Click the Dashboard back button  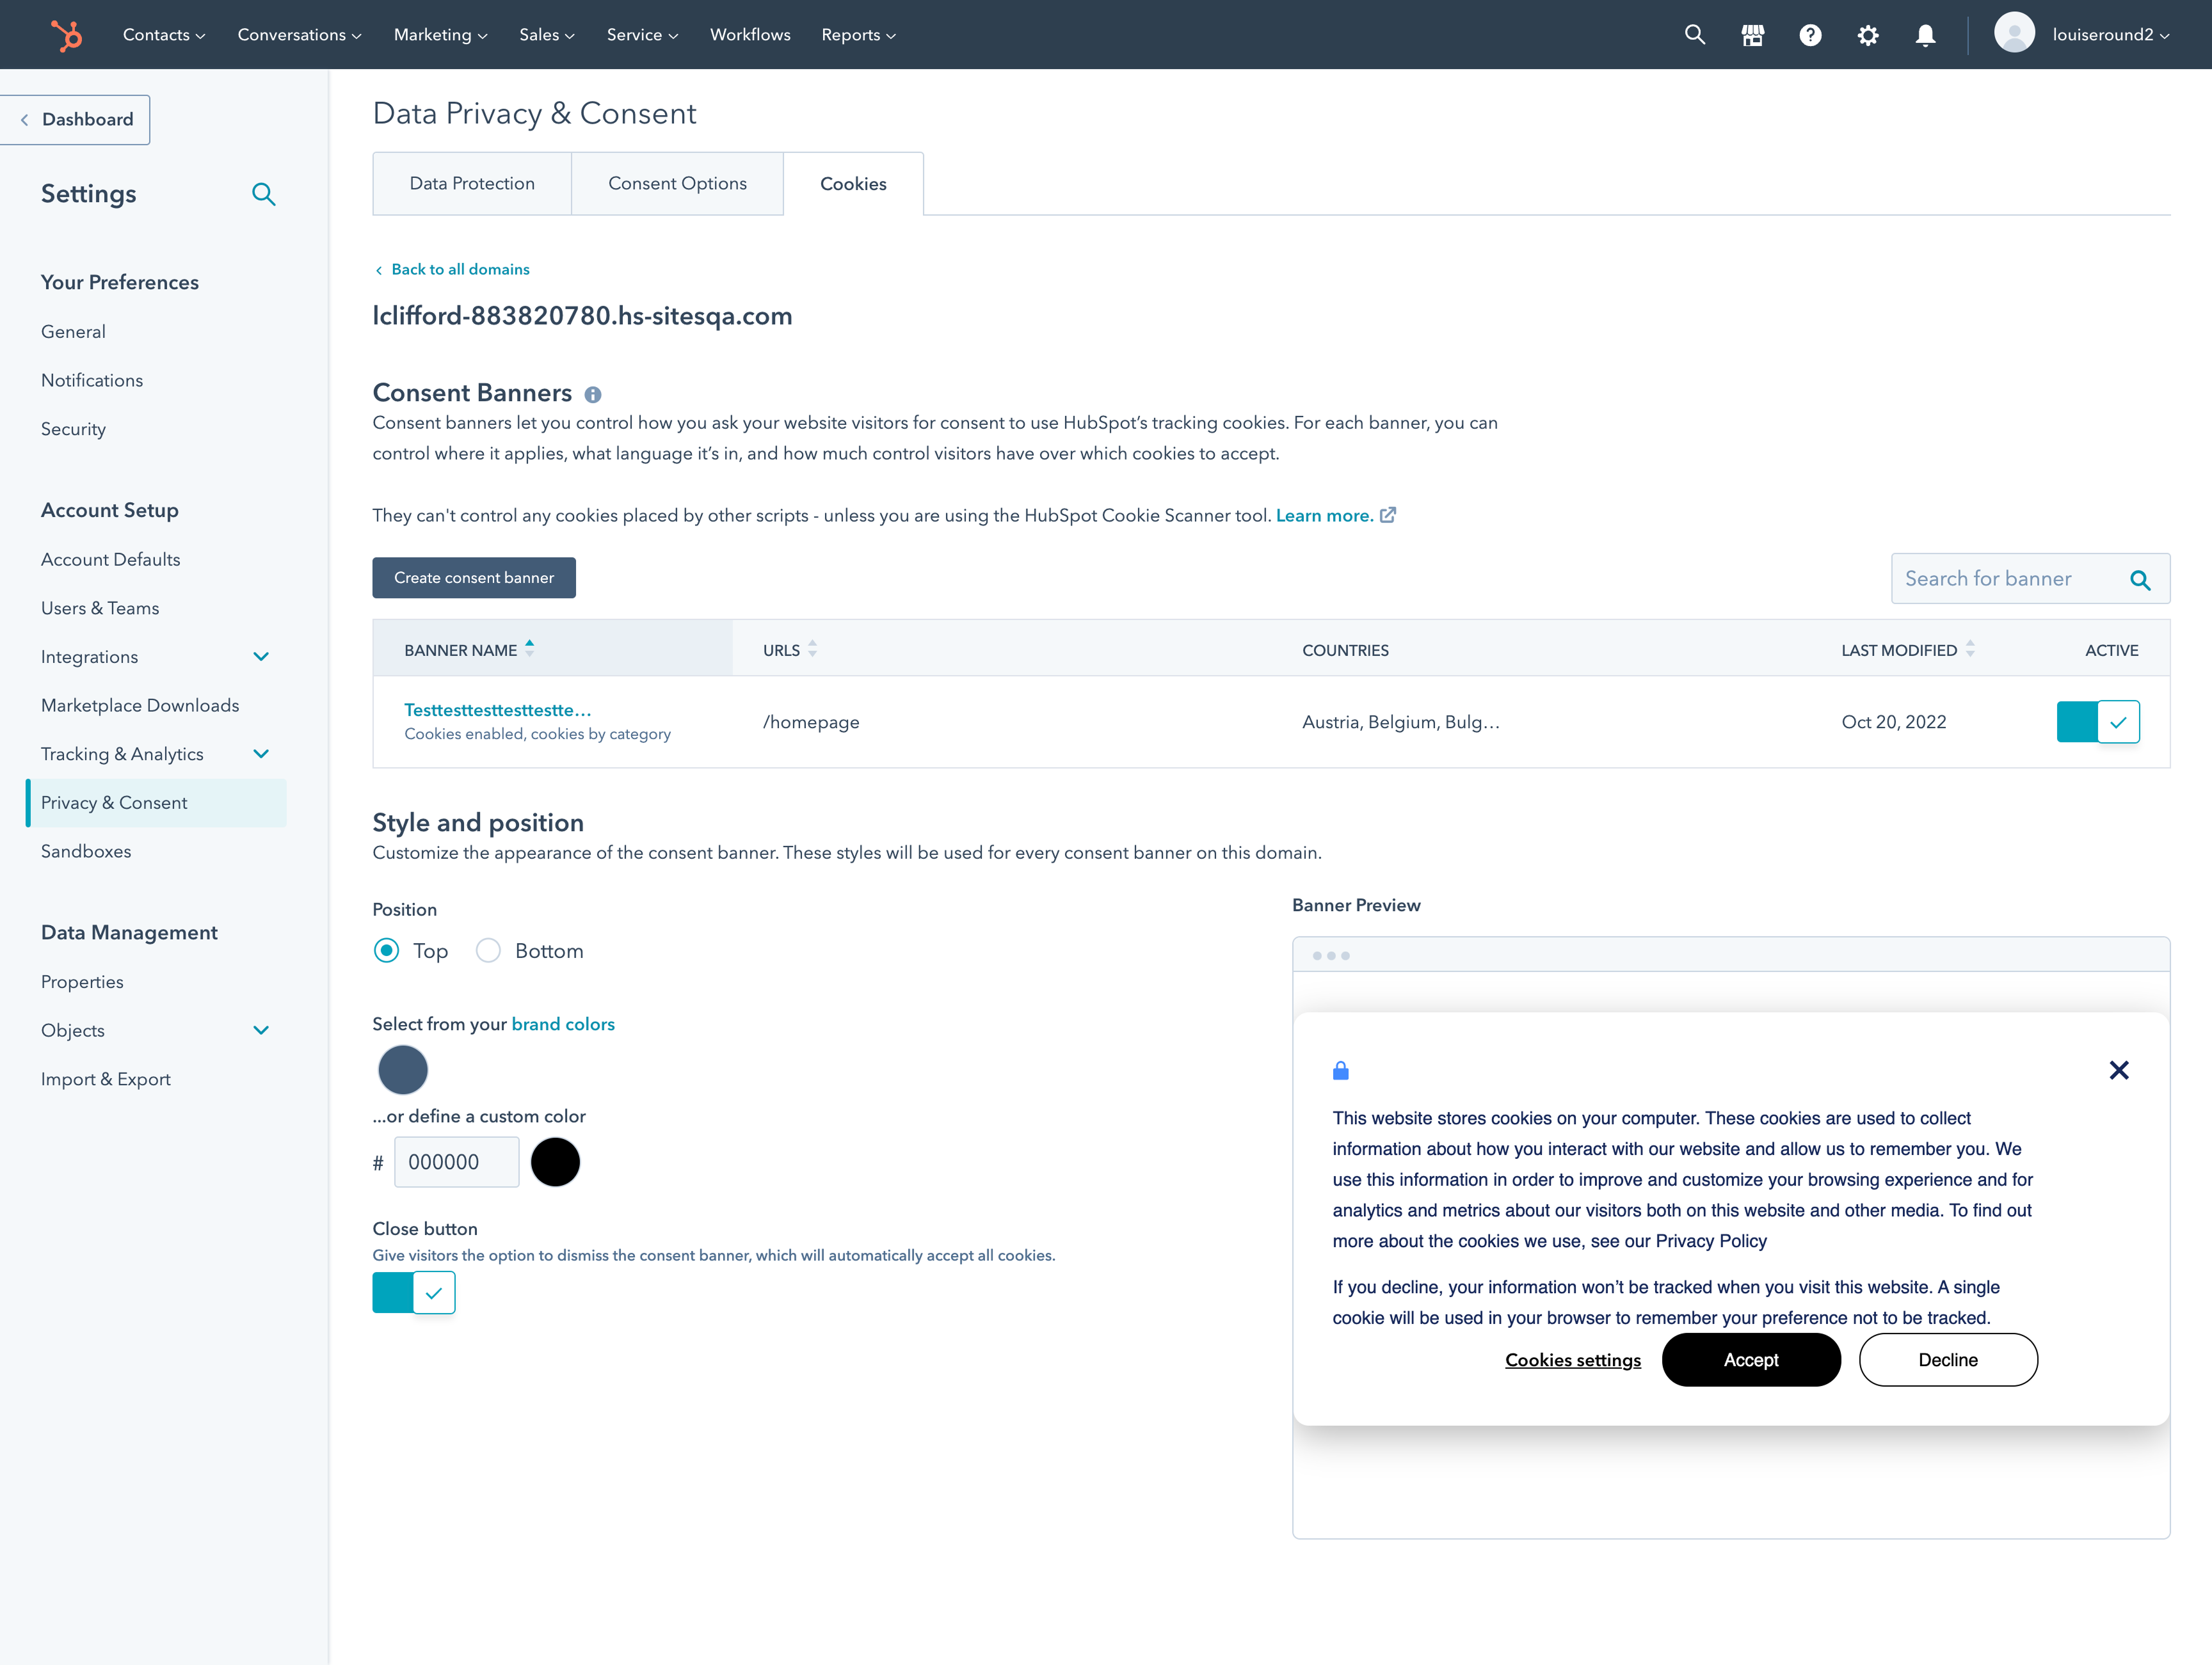click(75, 120)
